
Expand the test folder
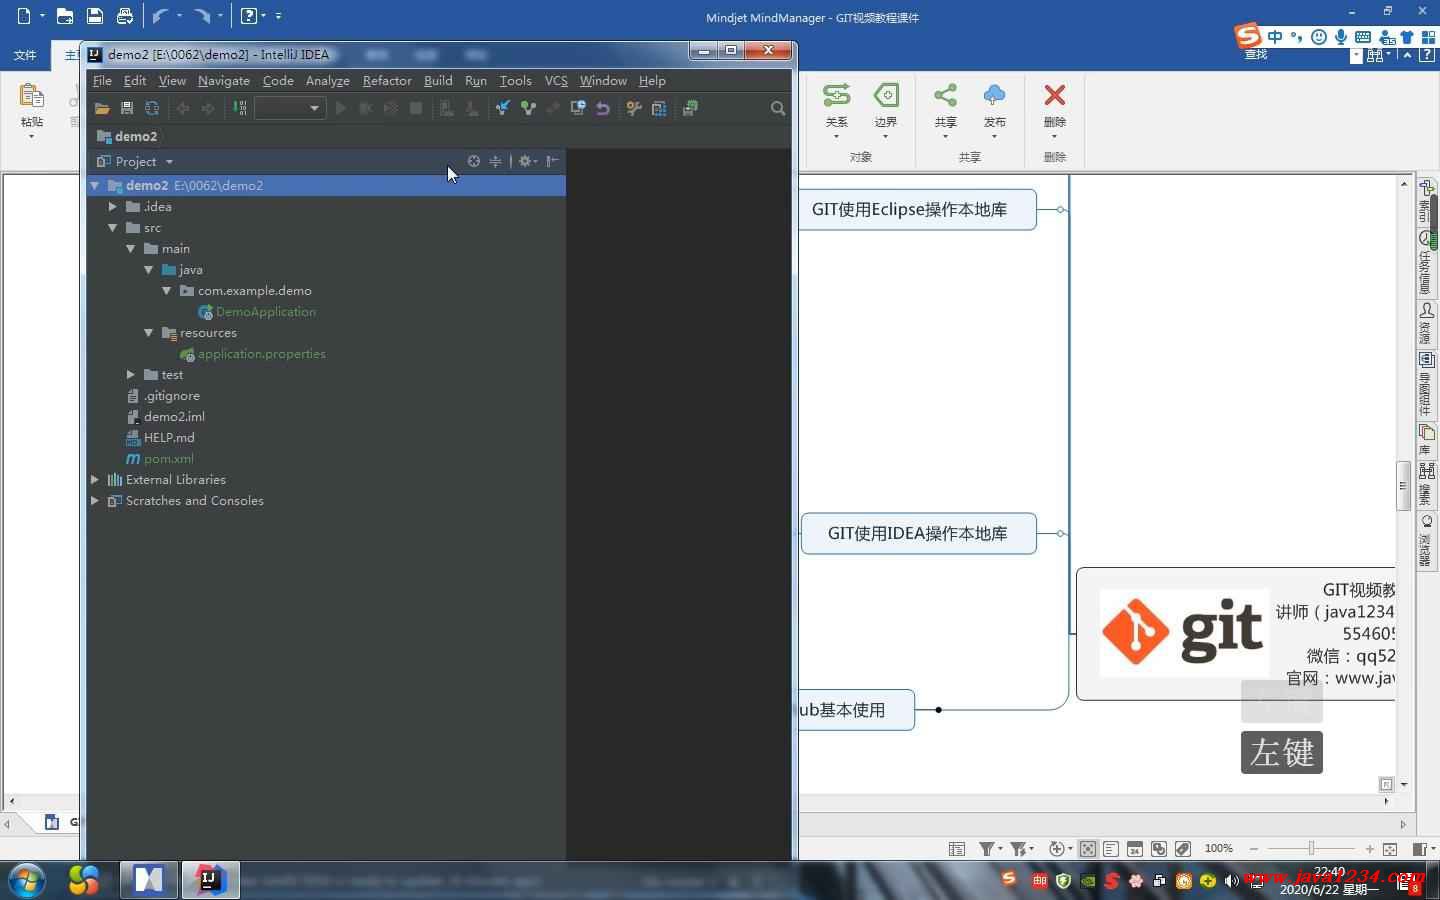[x=131, y=374]
